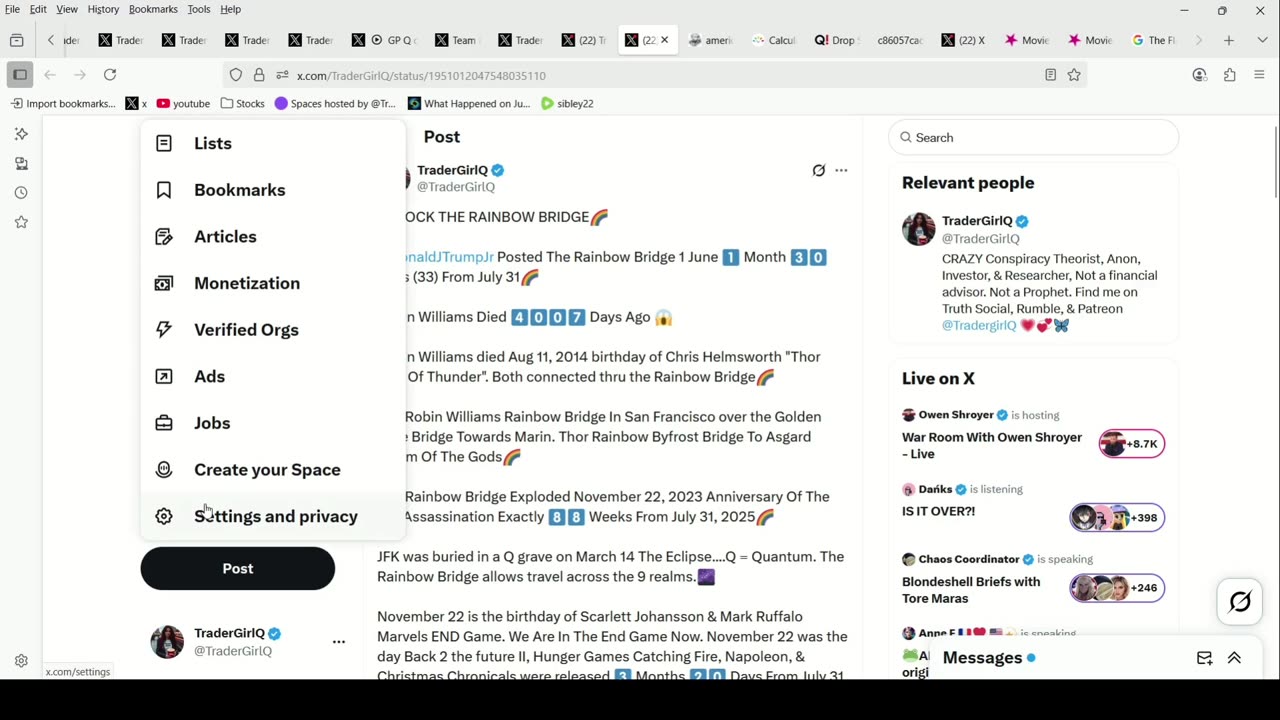This screenshot has width=1280, height=720.
Task: Click the @TradergirlQ link in bio
Action: [979, 325]
